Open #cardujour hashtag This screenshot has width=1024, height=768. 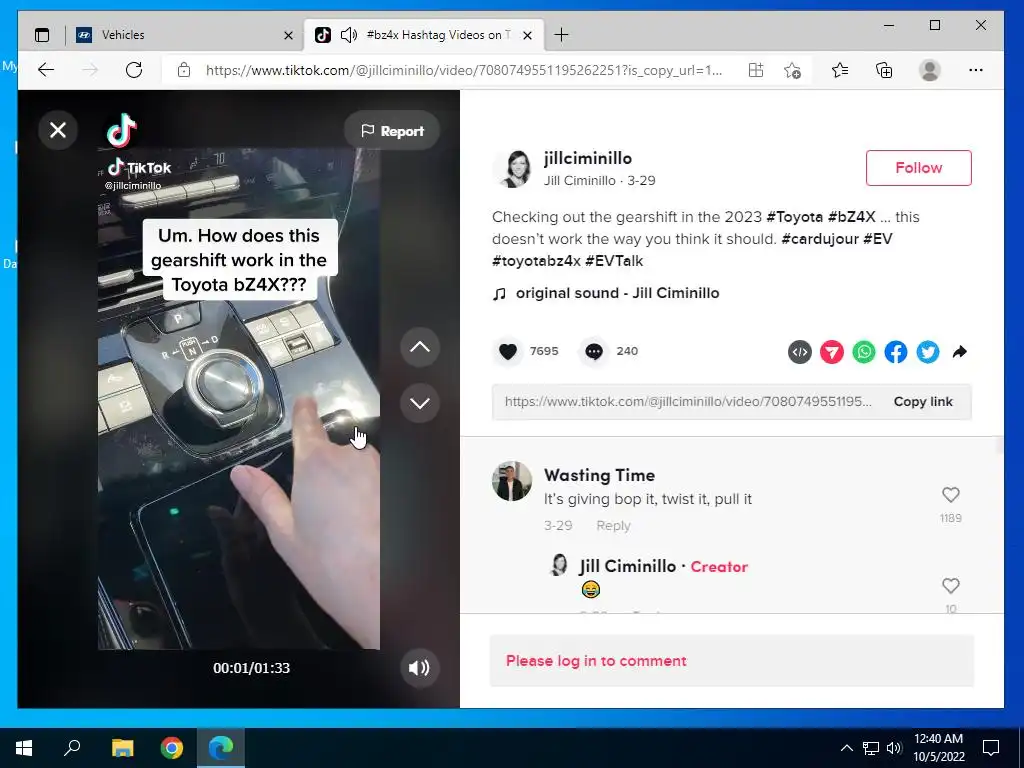[820, 239]
